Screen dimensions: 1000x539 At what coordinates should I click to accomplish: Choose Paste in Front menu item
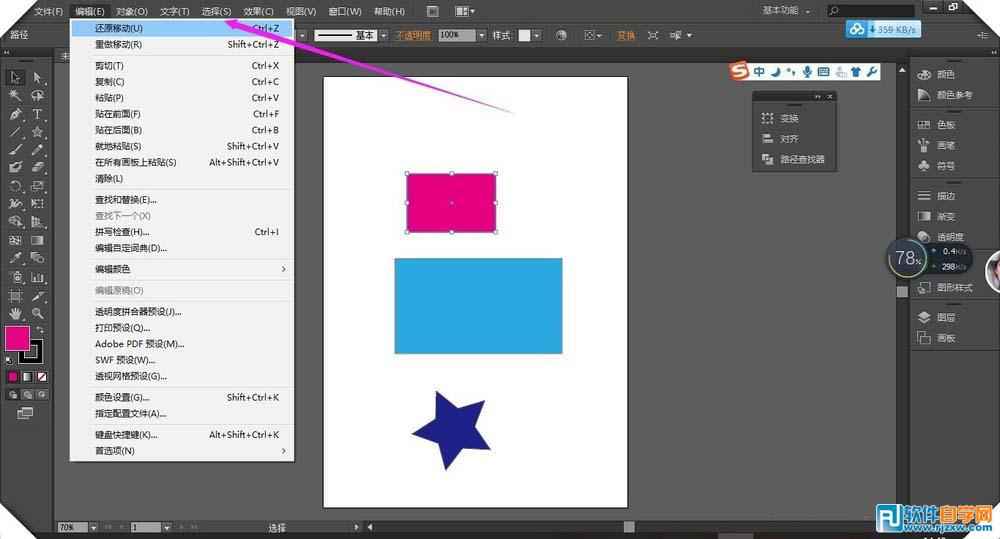182,114
